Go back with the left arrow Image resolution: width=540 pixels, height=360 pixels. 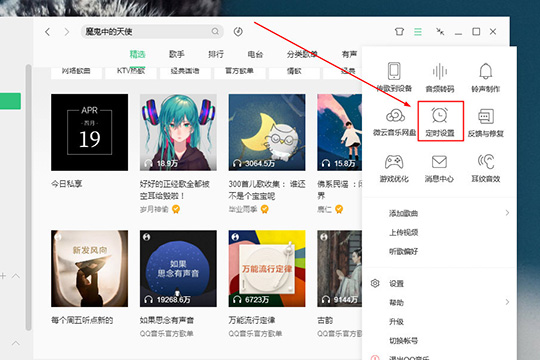(48, 32)
